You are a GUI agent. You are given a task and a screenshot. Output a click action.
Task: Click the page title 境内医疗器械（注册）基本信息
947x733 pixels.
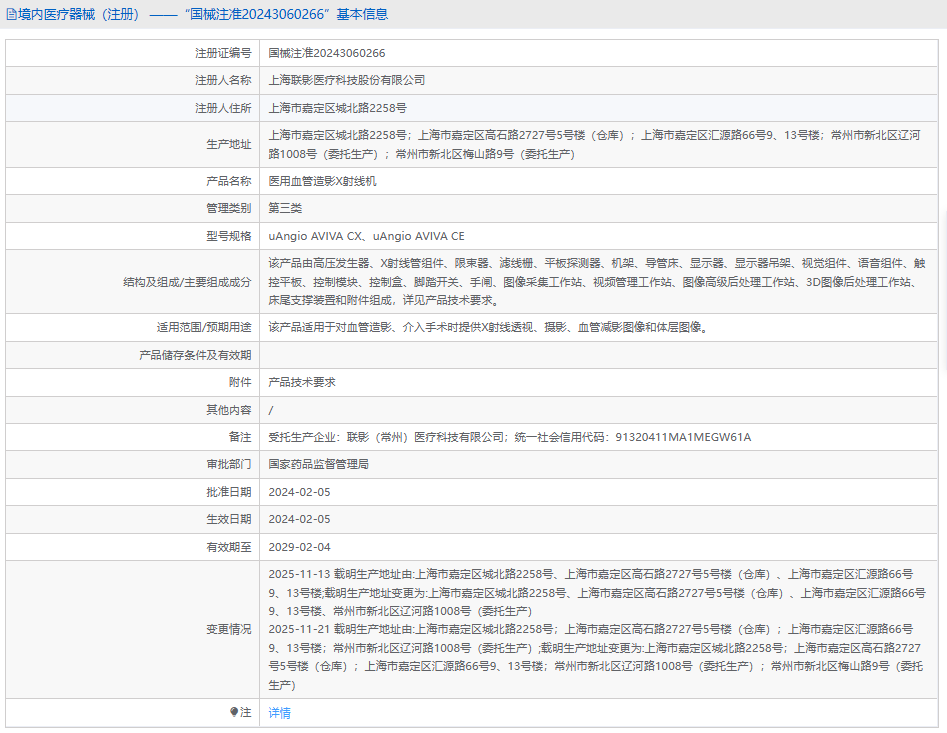tap(203, 14)
